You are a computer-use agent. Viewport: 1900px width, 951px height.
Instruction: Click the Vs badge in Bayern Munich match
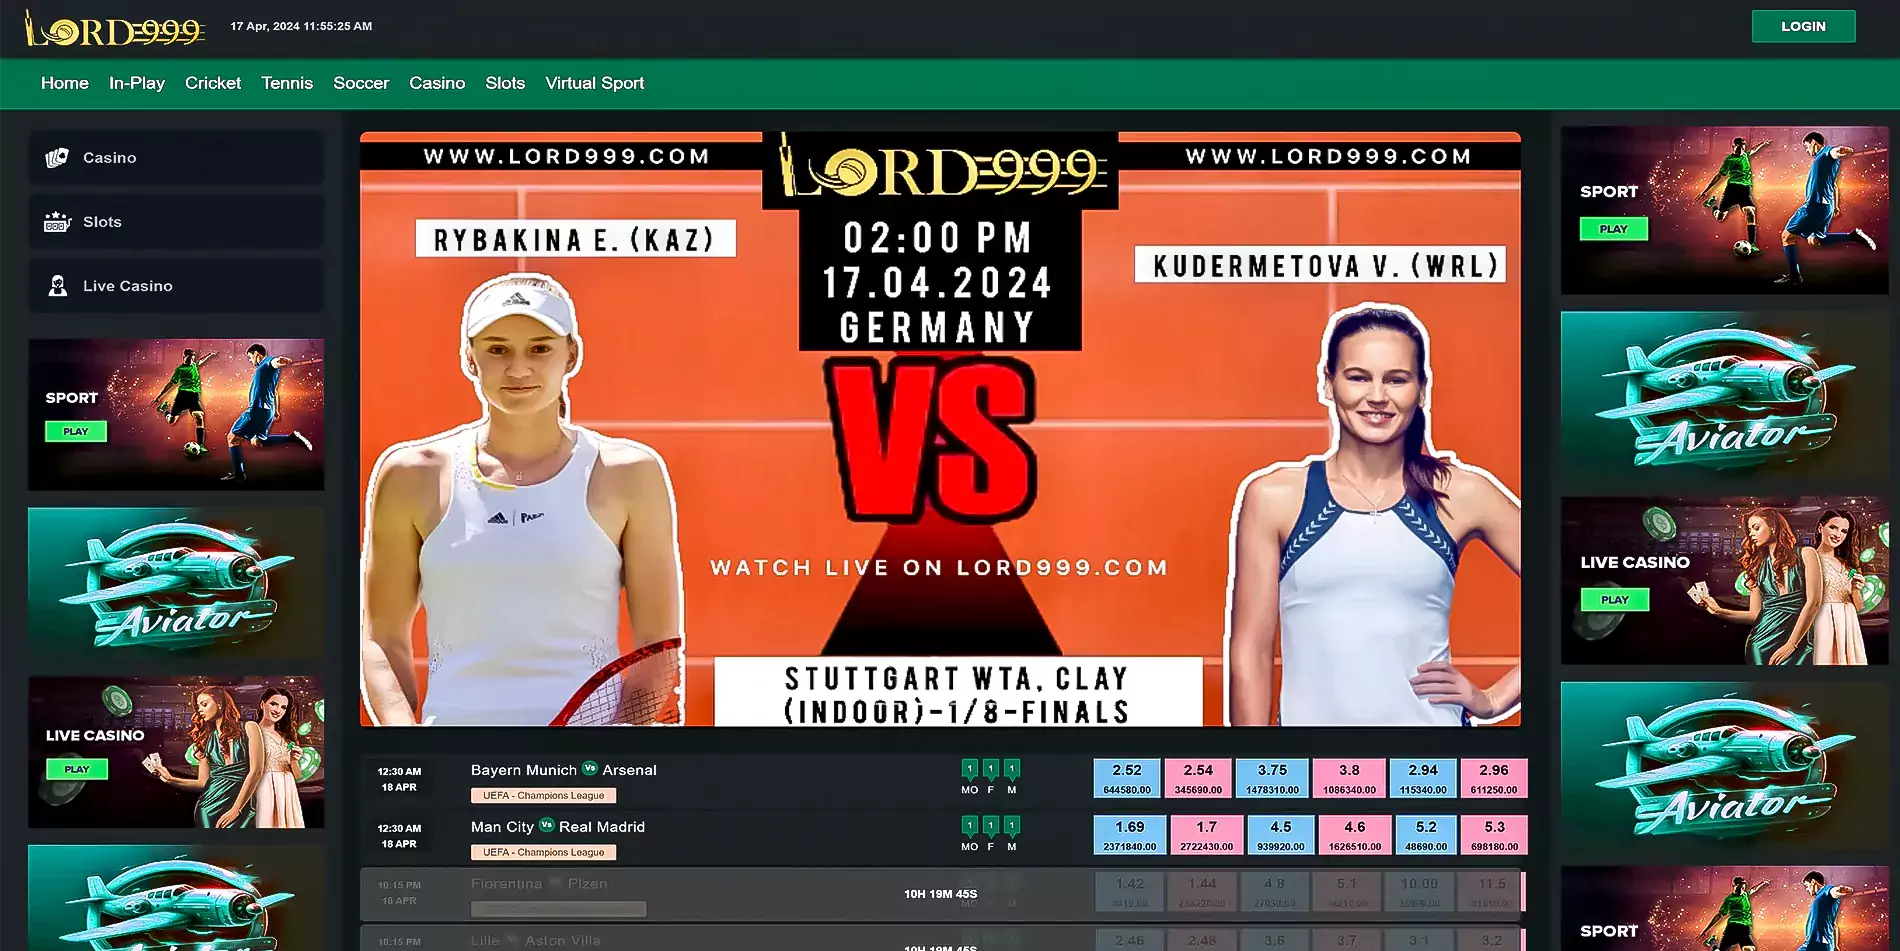coord(589,769)
